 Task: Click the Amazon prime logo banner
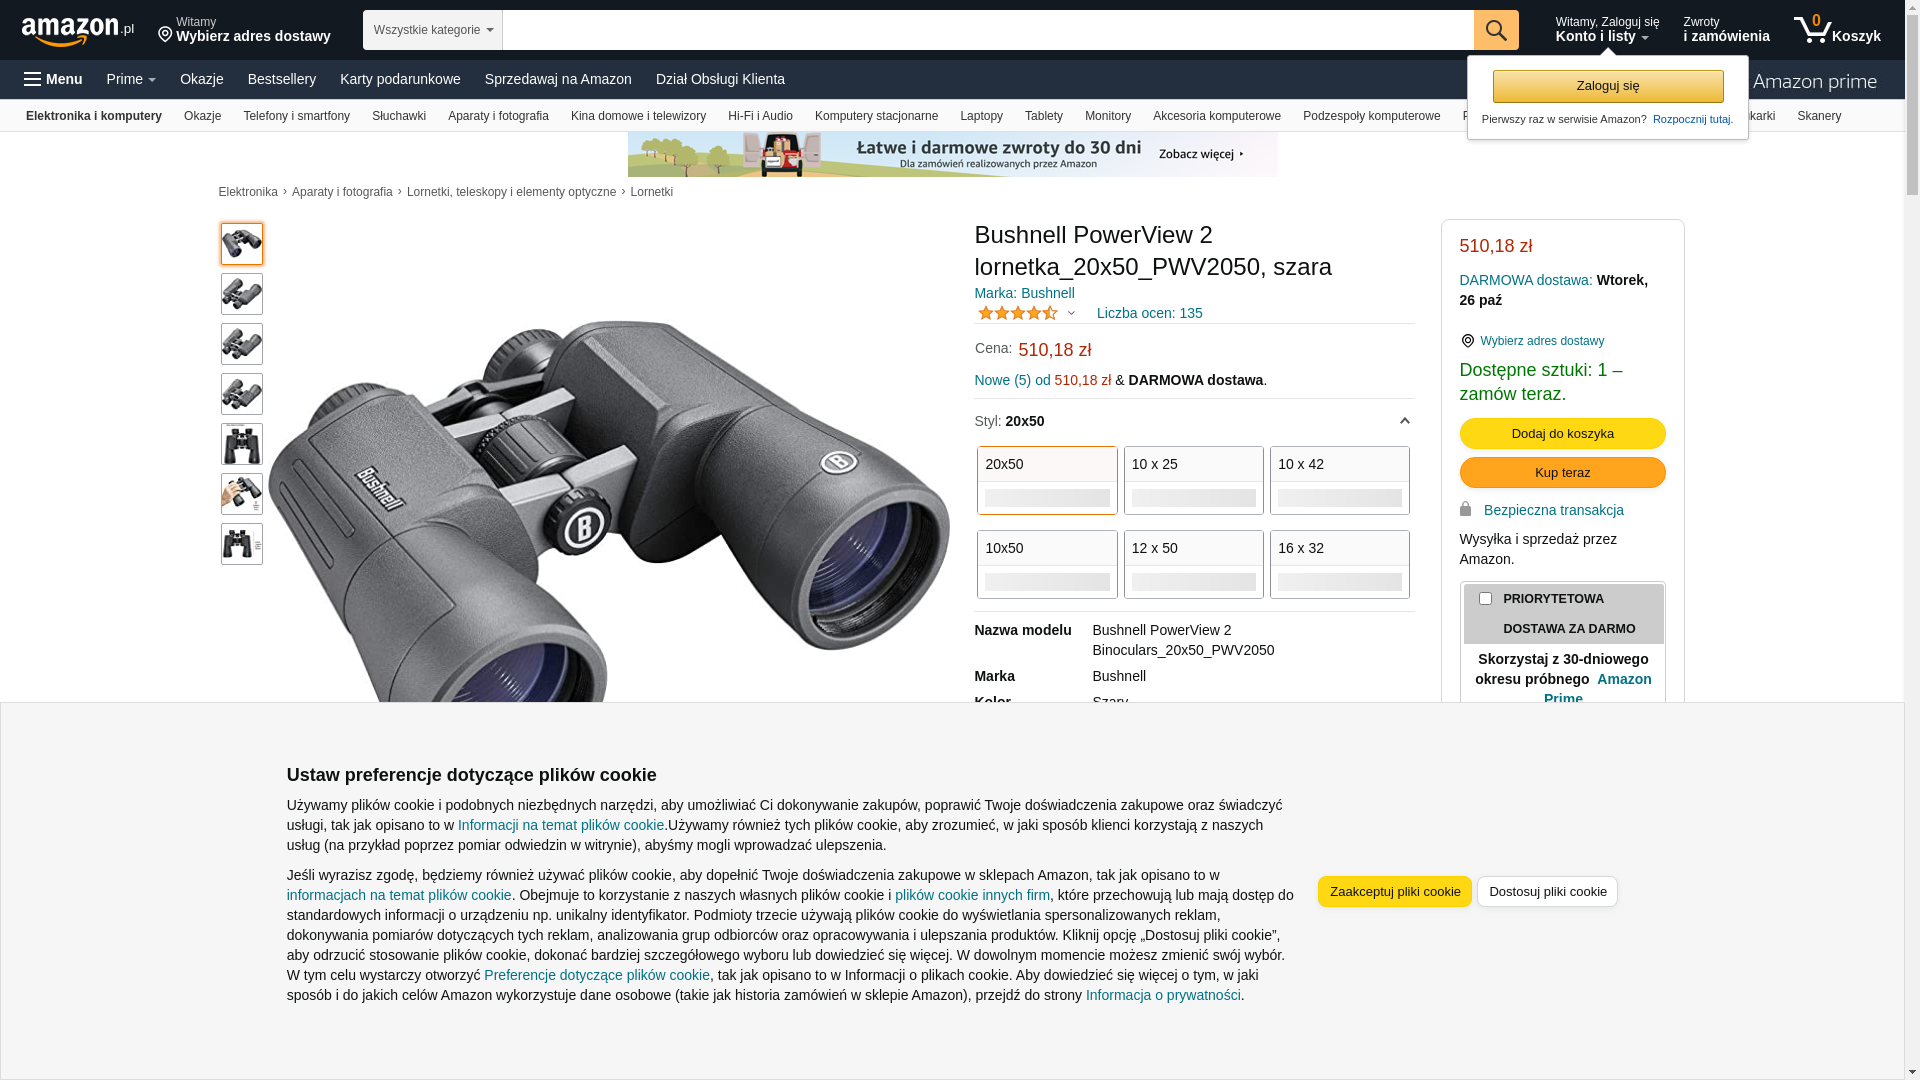(1814, 81)
